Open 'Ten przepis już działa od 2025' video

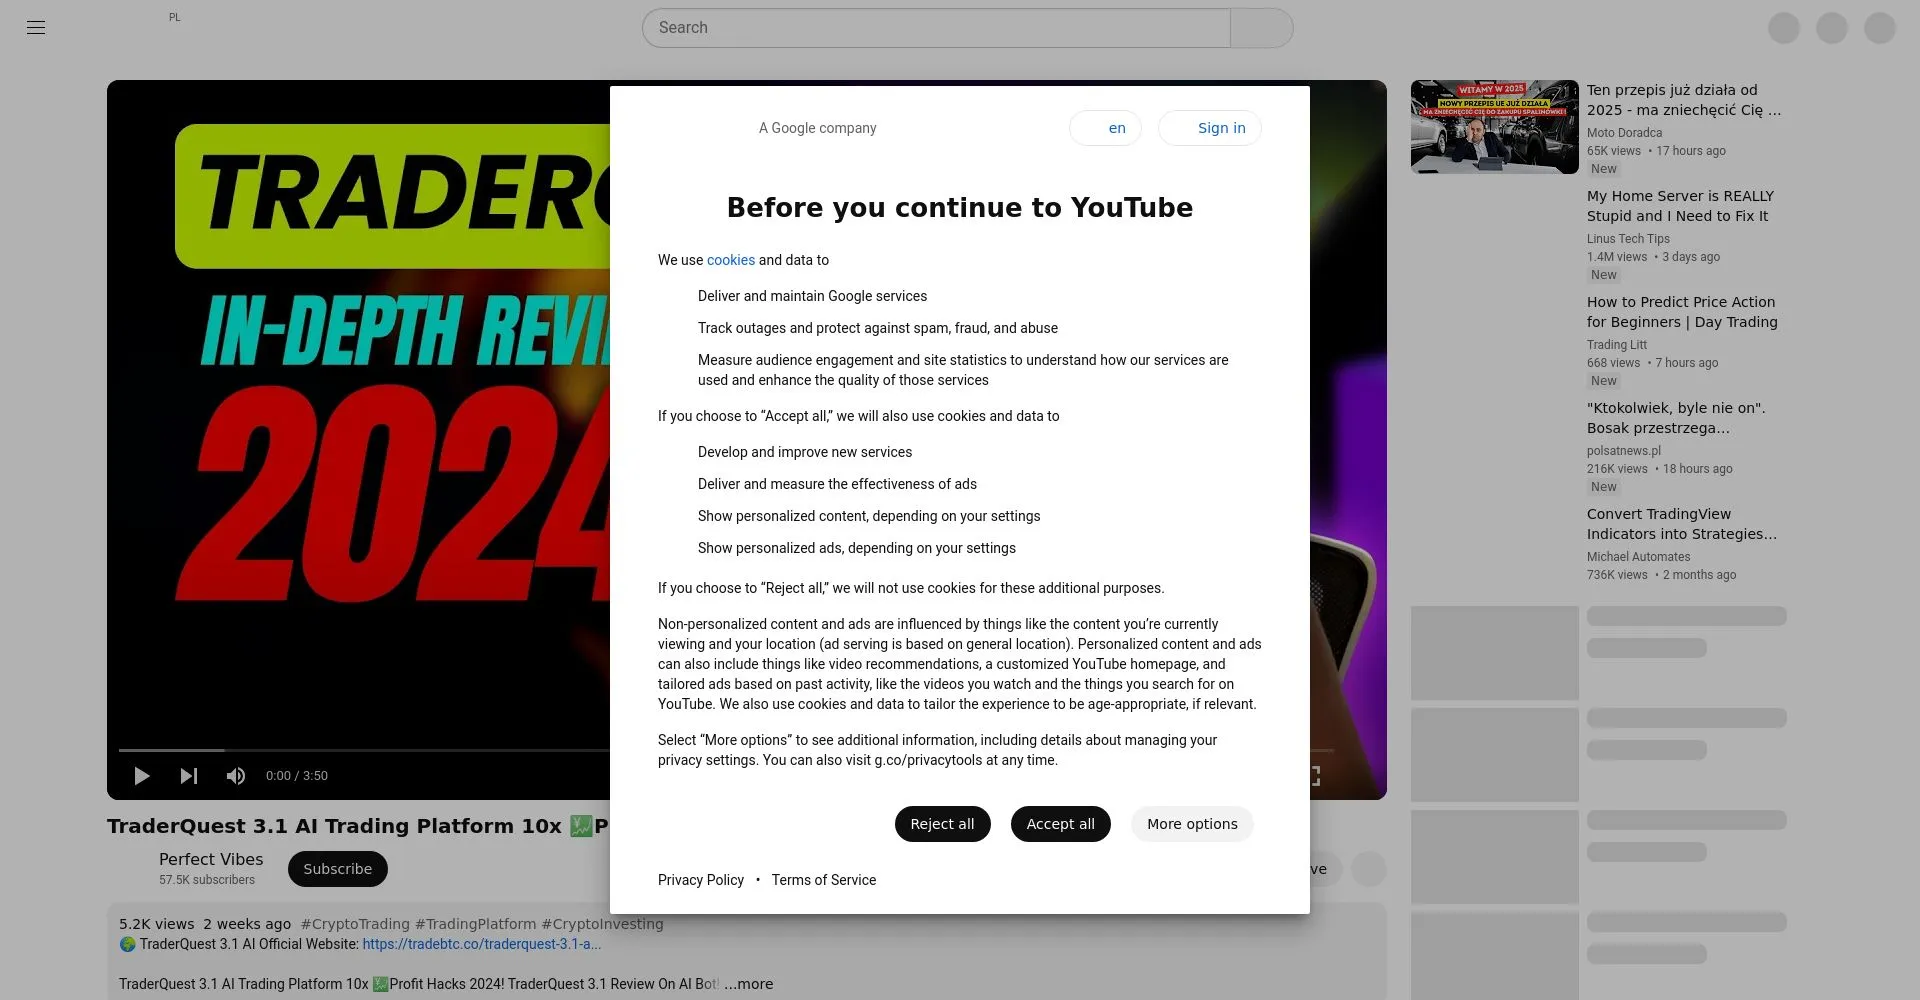[1684, 100]
